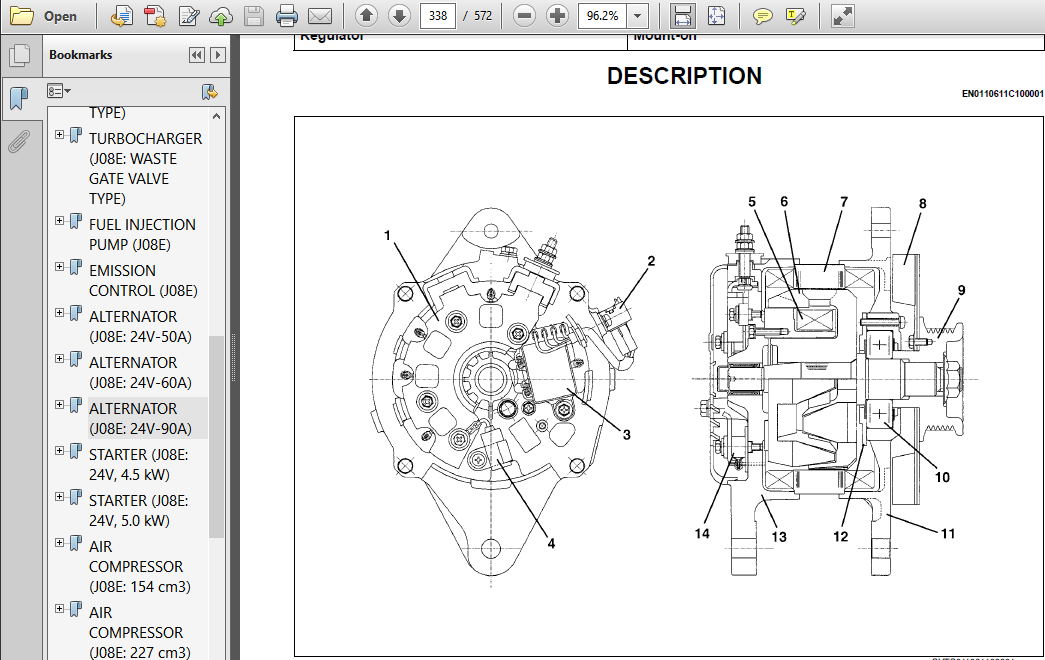Open TURBOCHARGER waste gate valve bookmark

coord(145,169)
